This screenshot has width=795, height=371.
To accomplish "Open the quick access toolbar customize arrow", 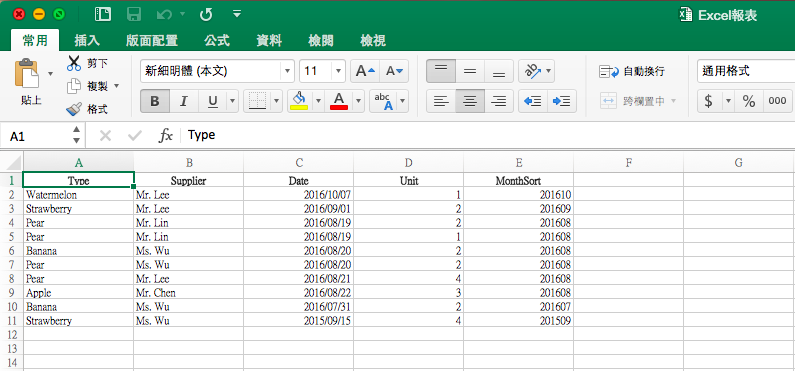I will point(237,13).
